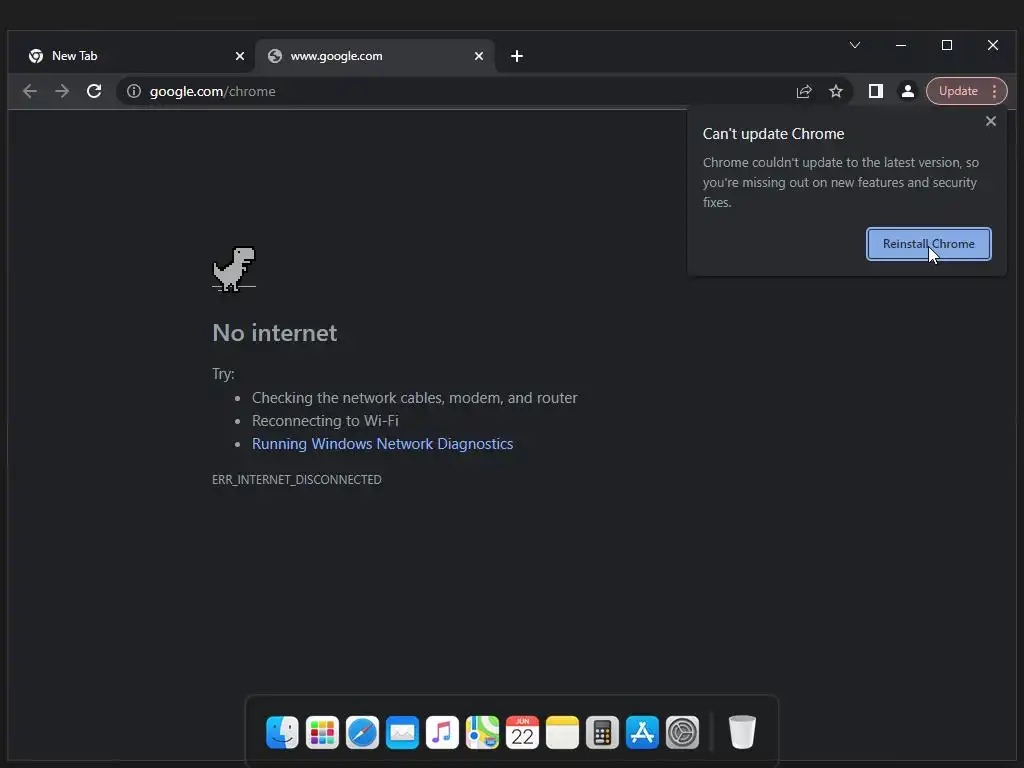Image resolution: width=1024 pixels, height=768 pixels.
Task: Click Reinstall Chrome button
Action: pyautogui.click(x=929, y=244)
